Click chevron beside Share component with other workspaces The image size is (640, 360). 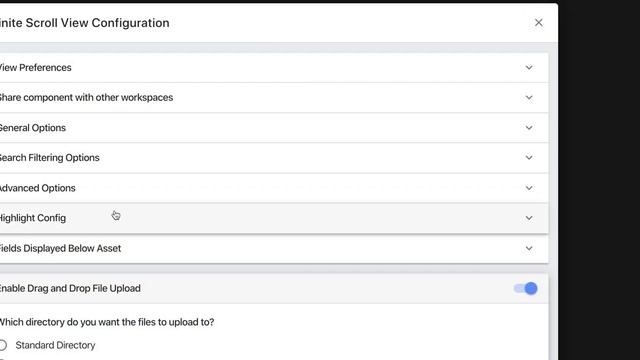pyautogui.click(x=529, y=98)
